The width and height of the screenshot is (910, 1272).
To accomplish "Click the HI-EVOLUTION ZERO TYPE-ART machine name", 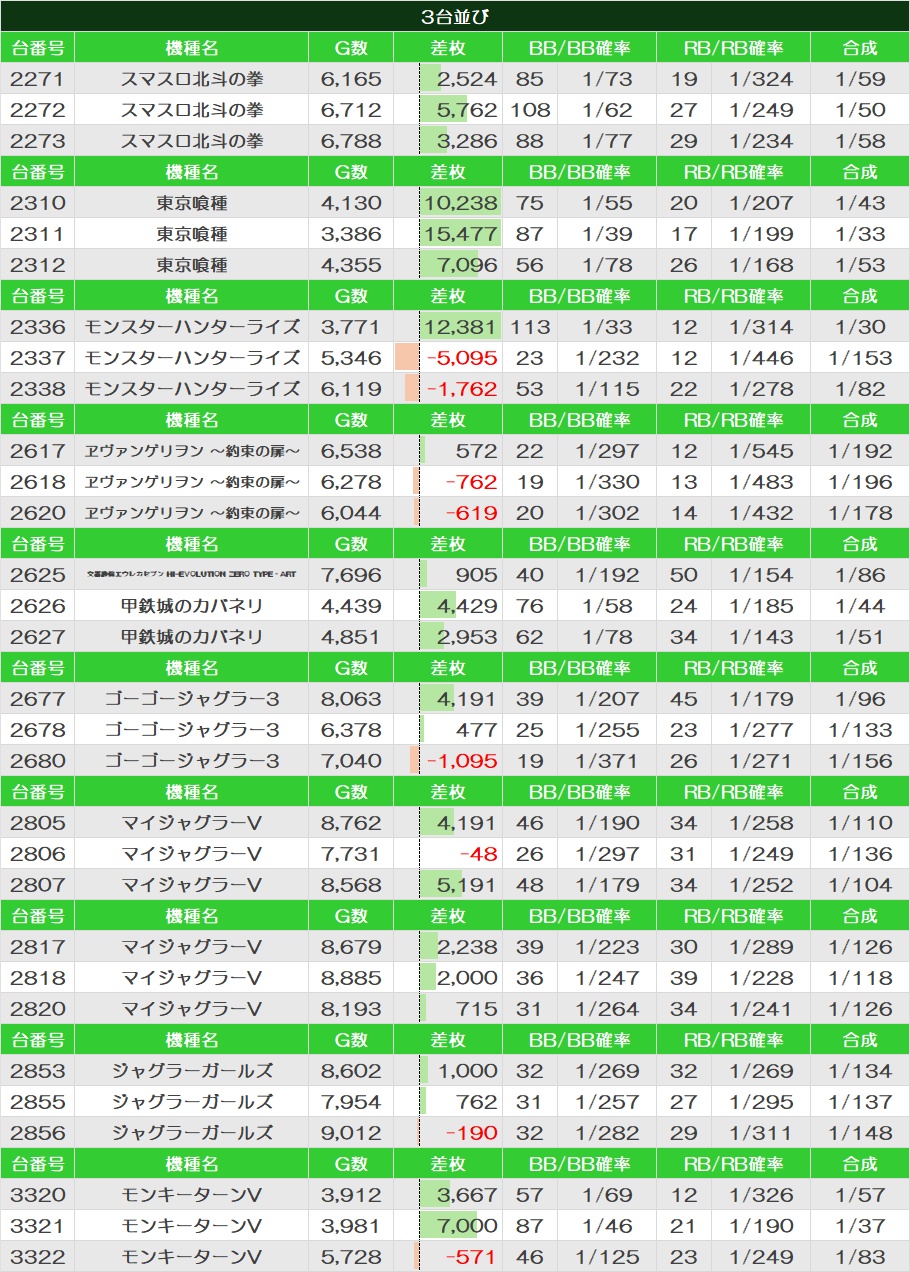I will [192, 575].
